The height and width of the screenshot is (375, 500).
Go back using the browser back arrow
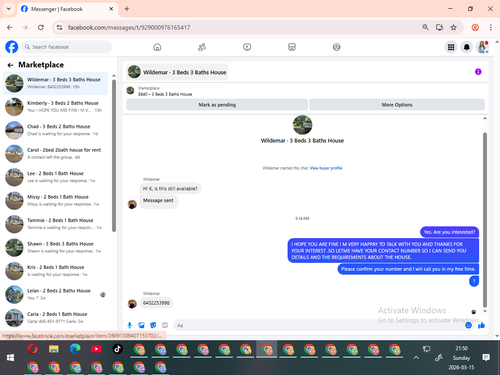click(10, 27)
